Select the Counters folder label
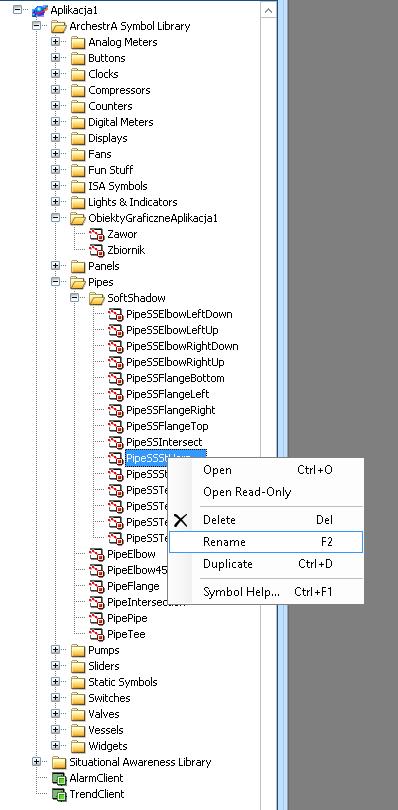The image size is (398, 810). (110, 106)
